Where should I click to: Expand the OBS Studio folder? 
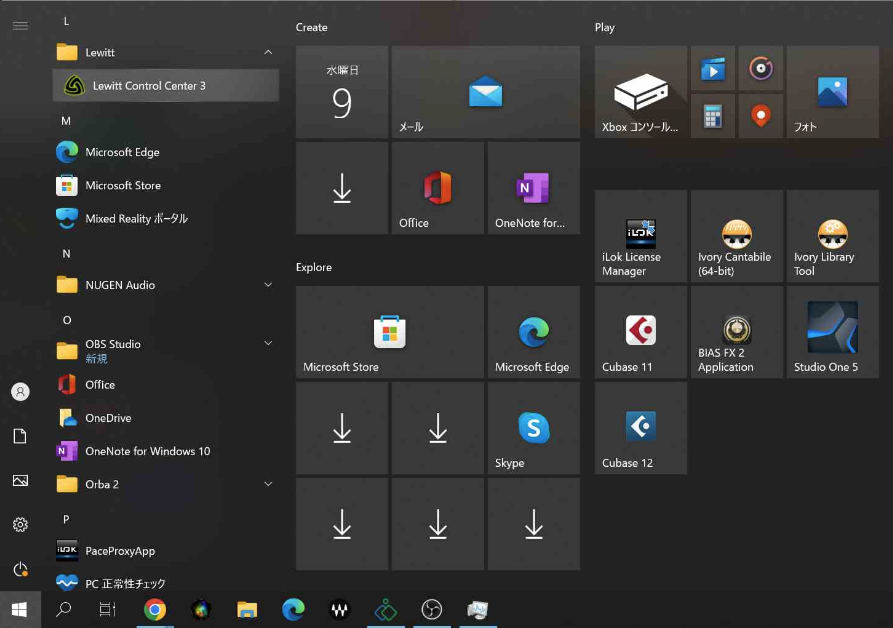pos(166,350)
